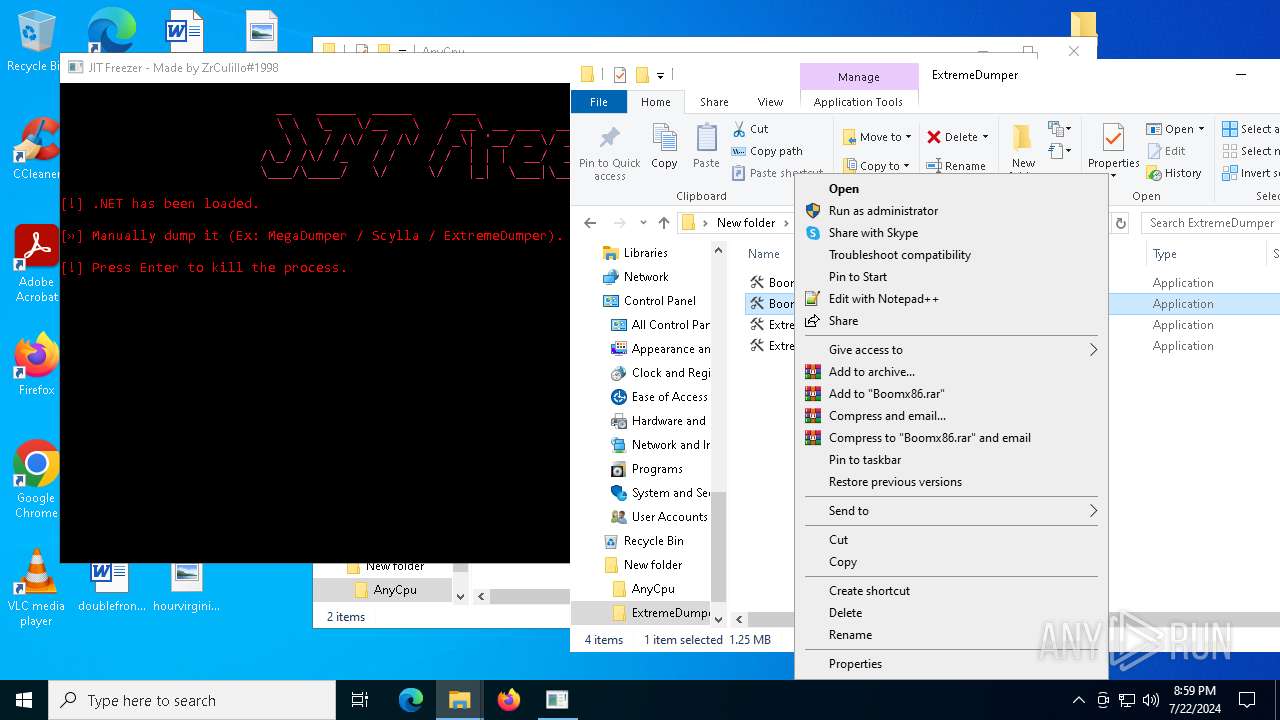
Task: Click the Paste ribbon icon
Action: (706, 146)
